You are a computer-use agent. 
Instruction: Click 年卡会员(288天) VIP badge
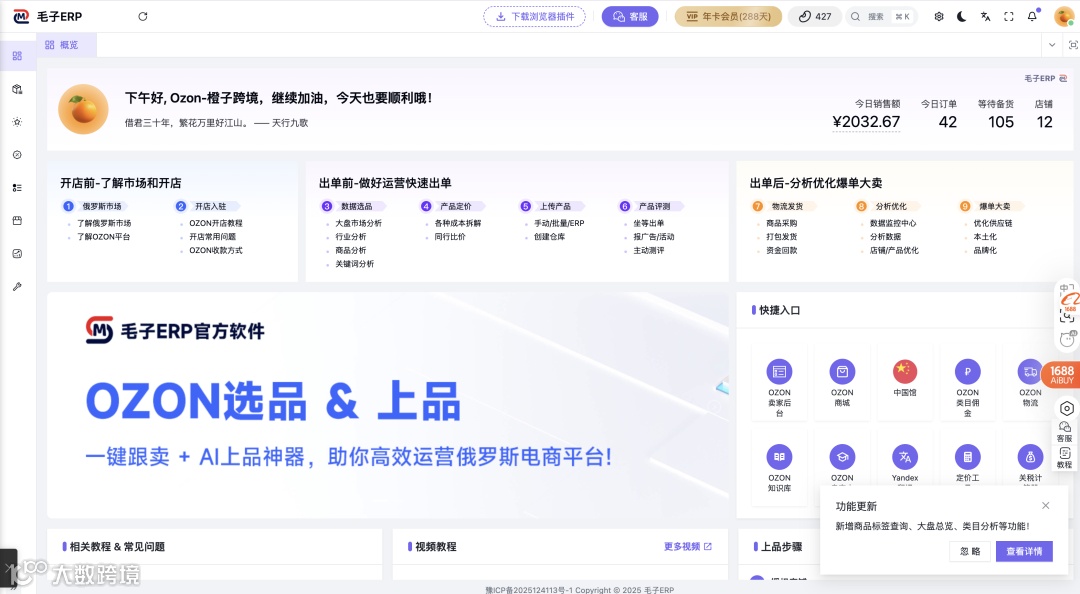(x=728, y=17)
